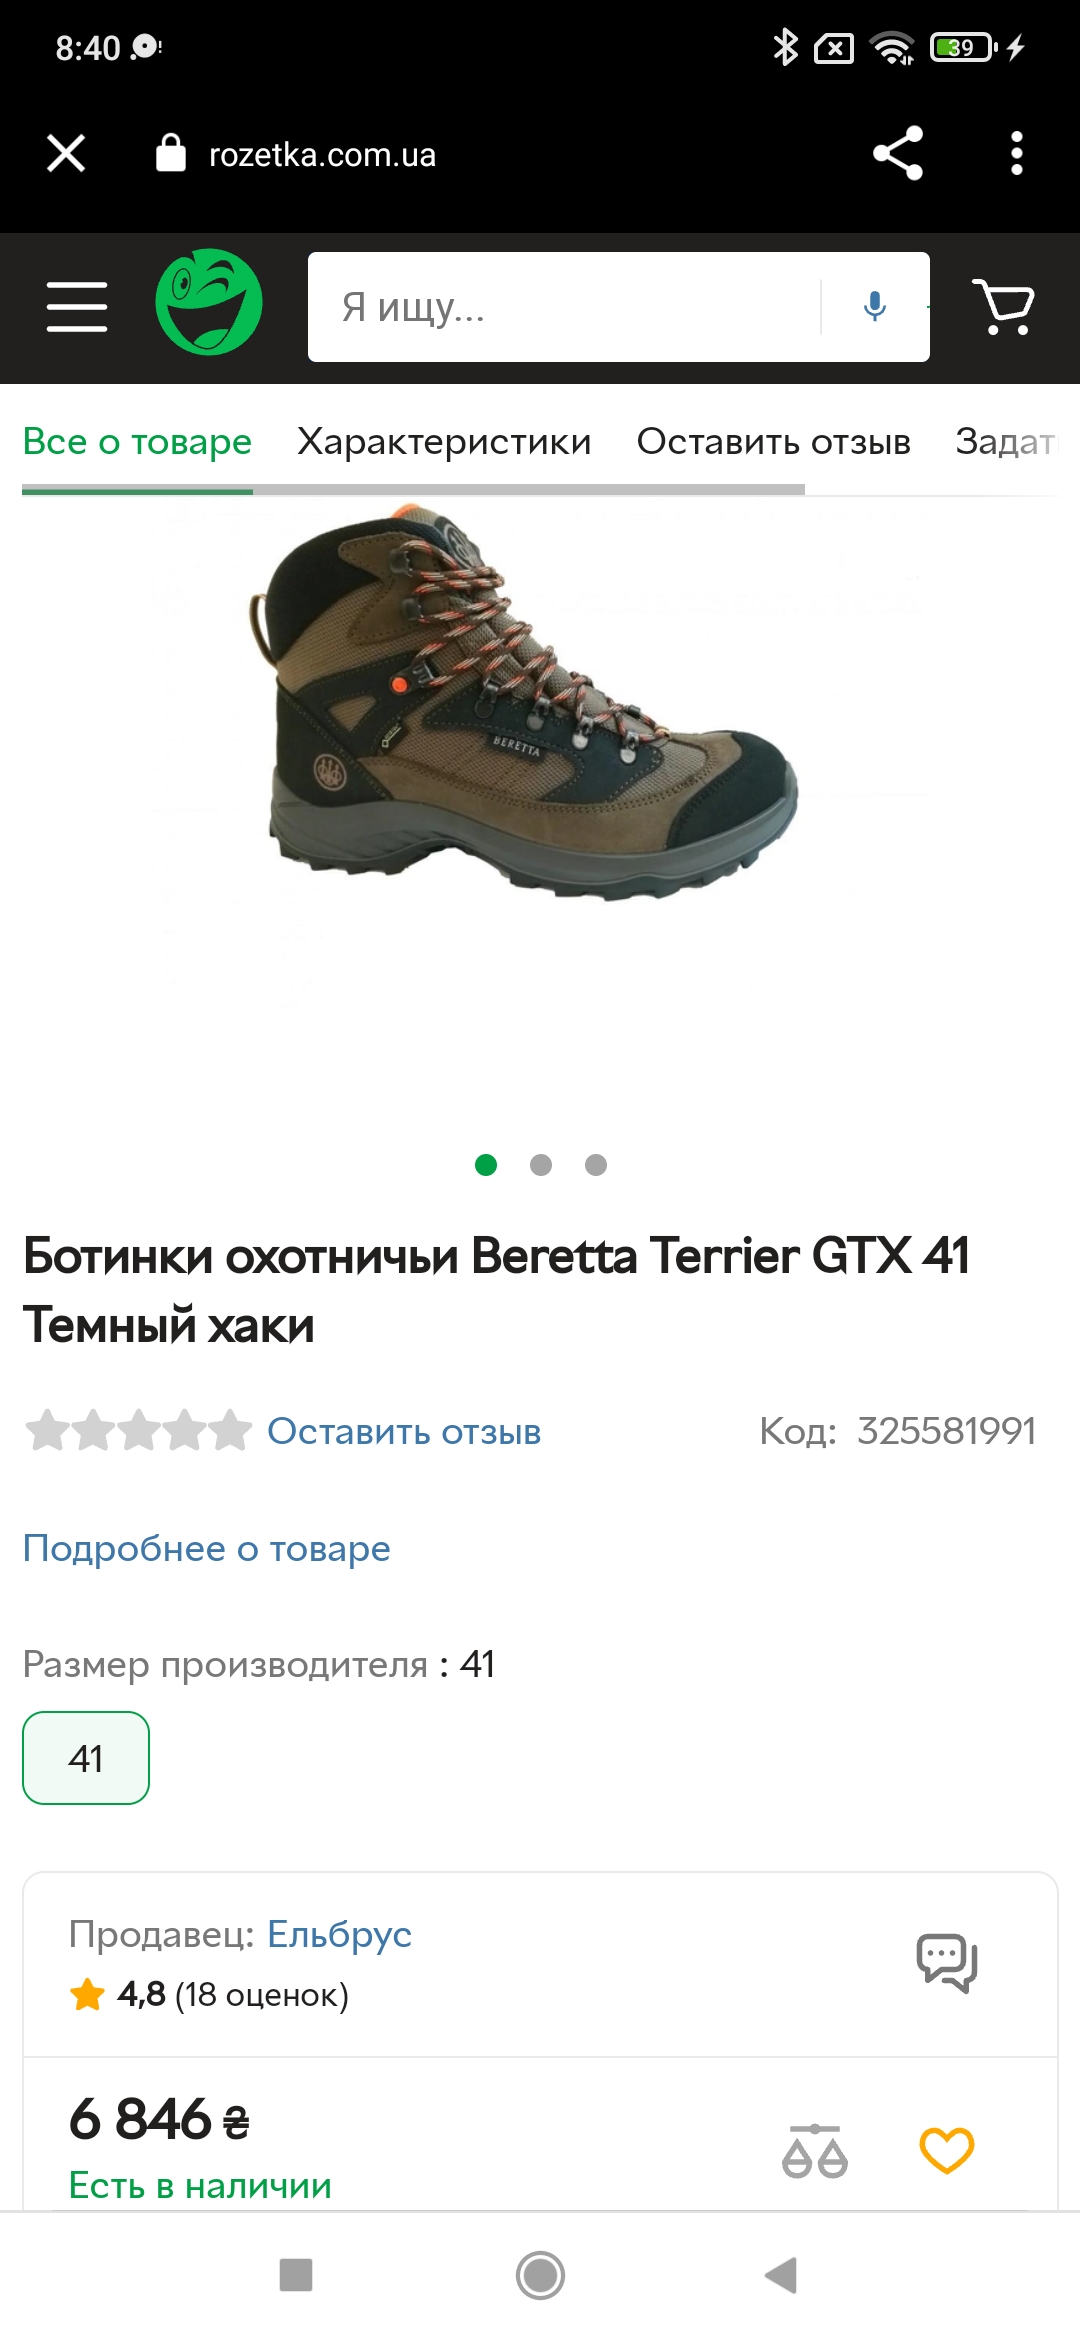The image size is (1080, 2340).
Task: Add boots to wishlist heart
Action: point(947,2151)
